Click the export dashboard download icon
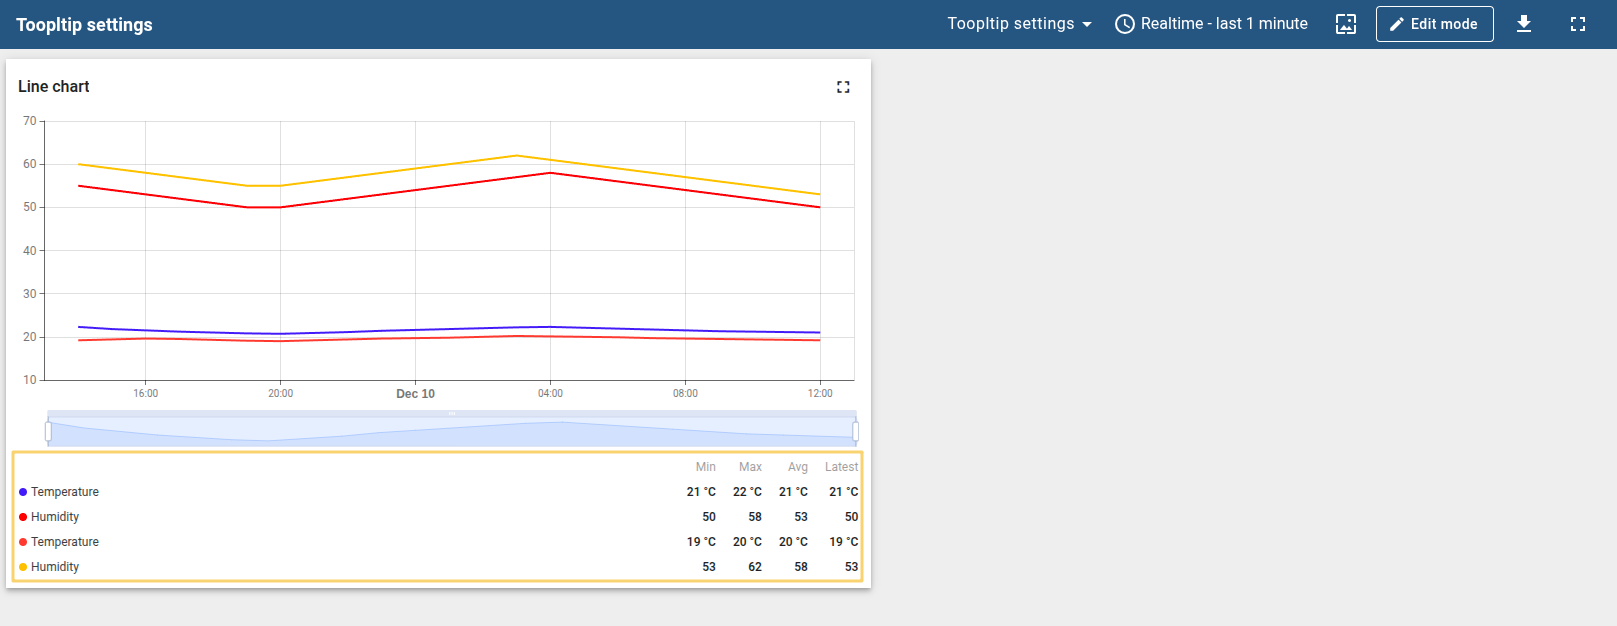 pyautogui.click(x=1524, y=24)
